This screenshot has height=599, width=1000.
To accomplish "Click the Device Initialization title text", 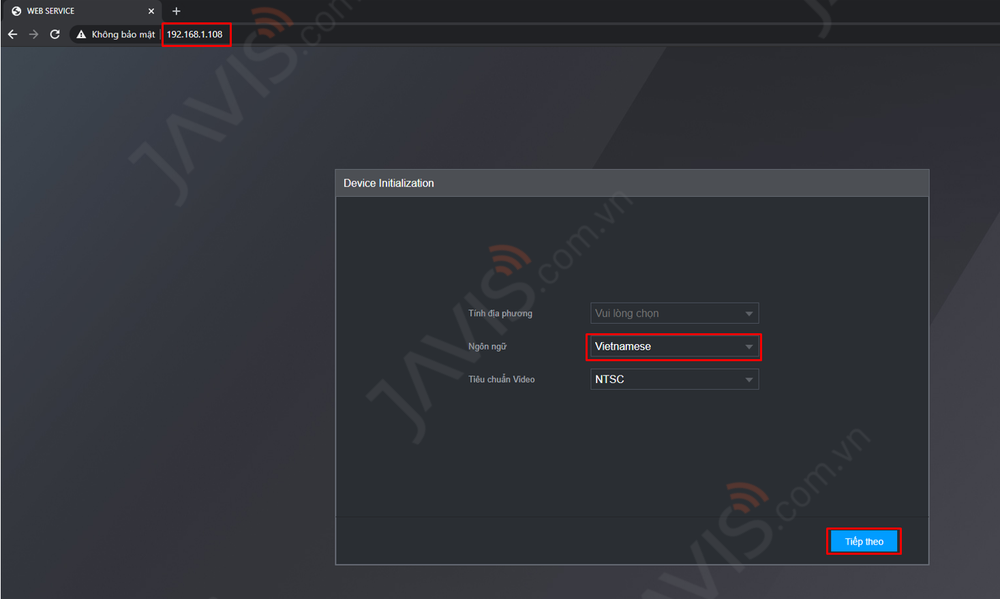I will 388,183.
